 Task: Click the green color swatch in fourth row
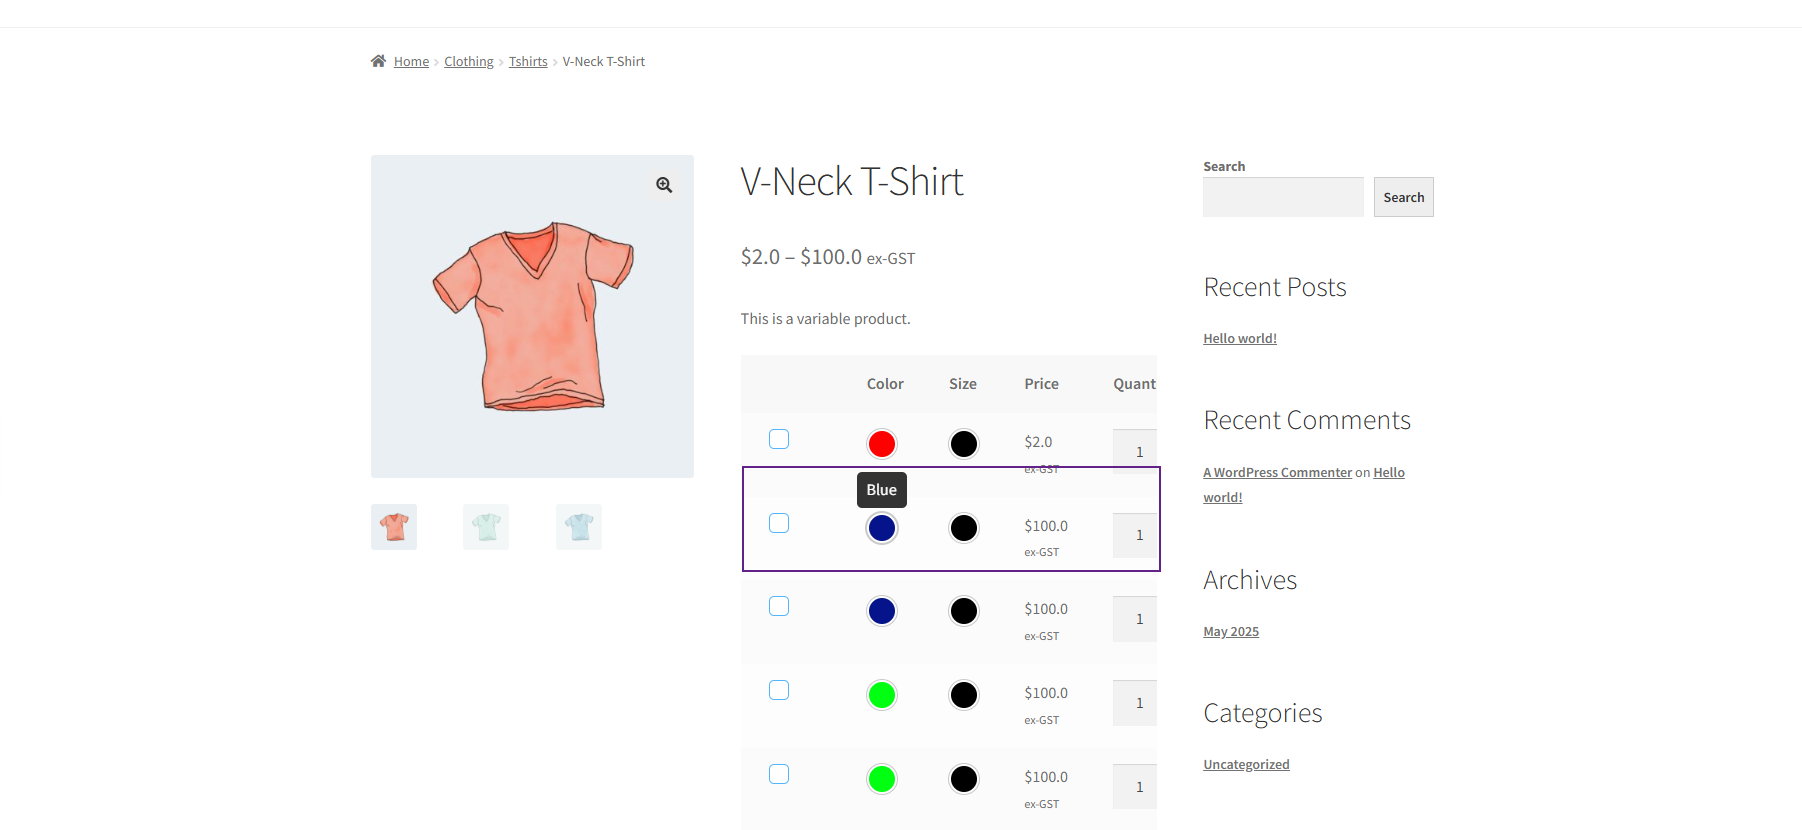[x=881, y=695]
